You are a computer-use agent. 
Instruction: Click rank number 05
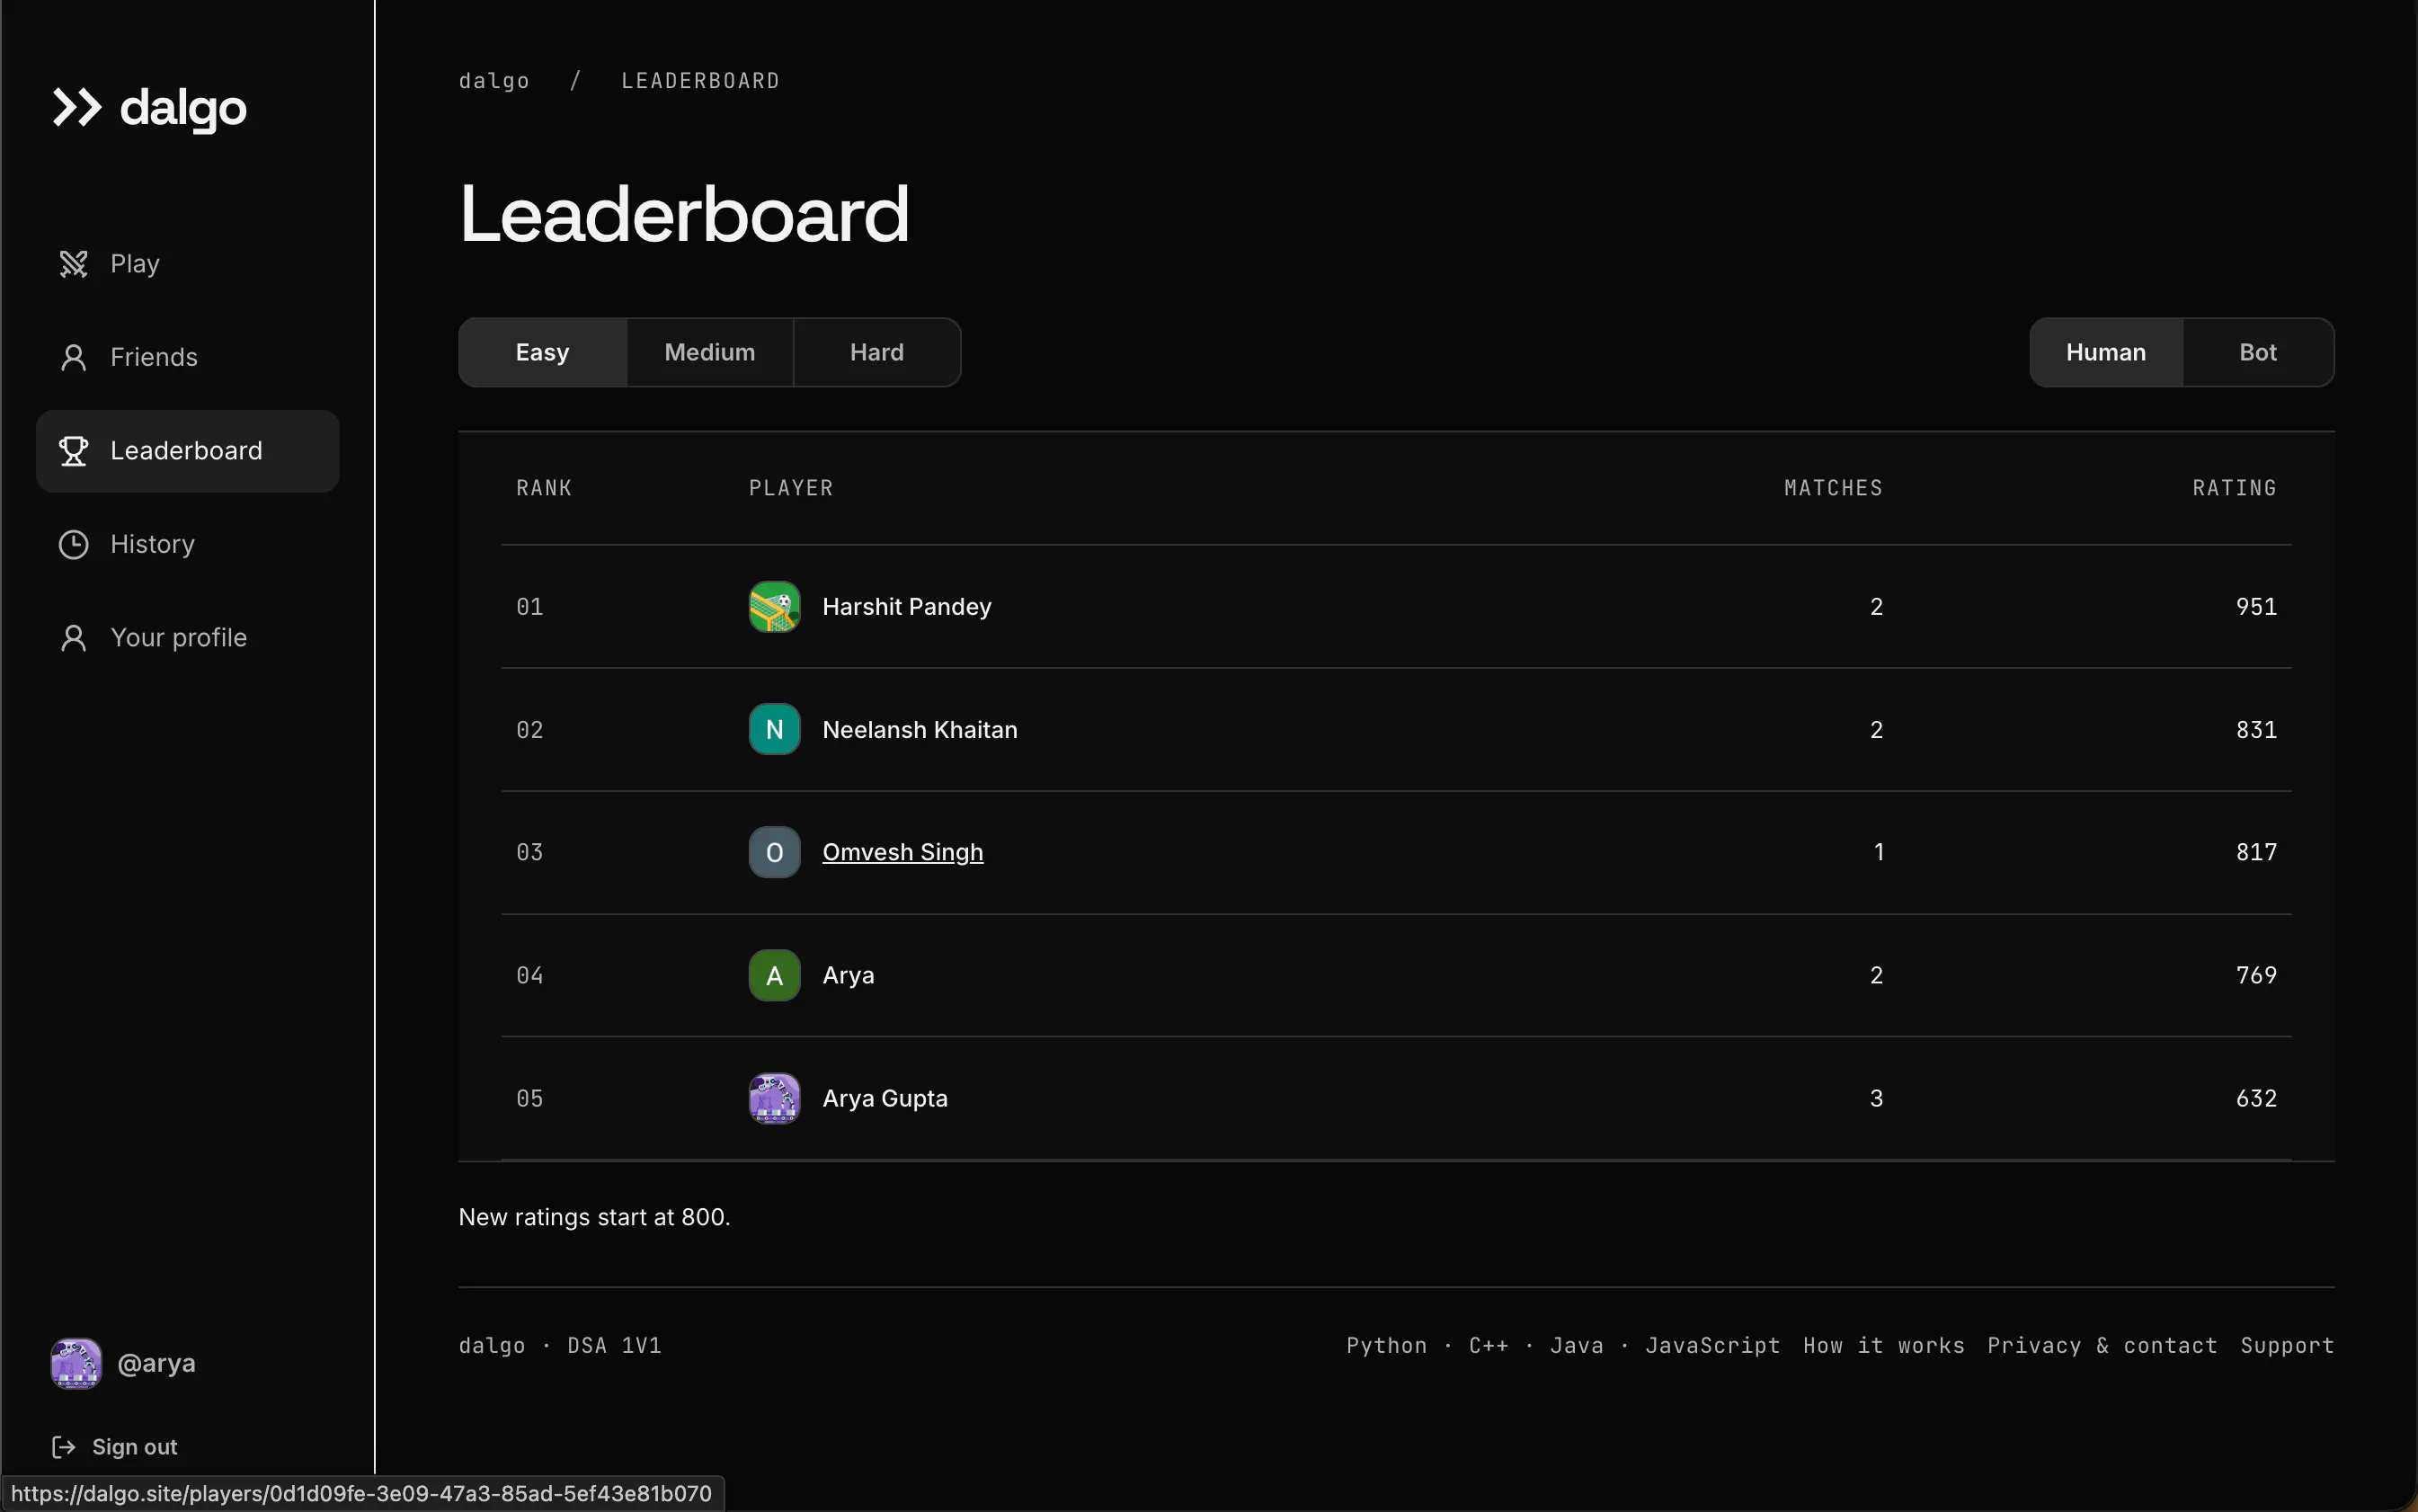[x=530, y=1098]
